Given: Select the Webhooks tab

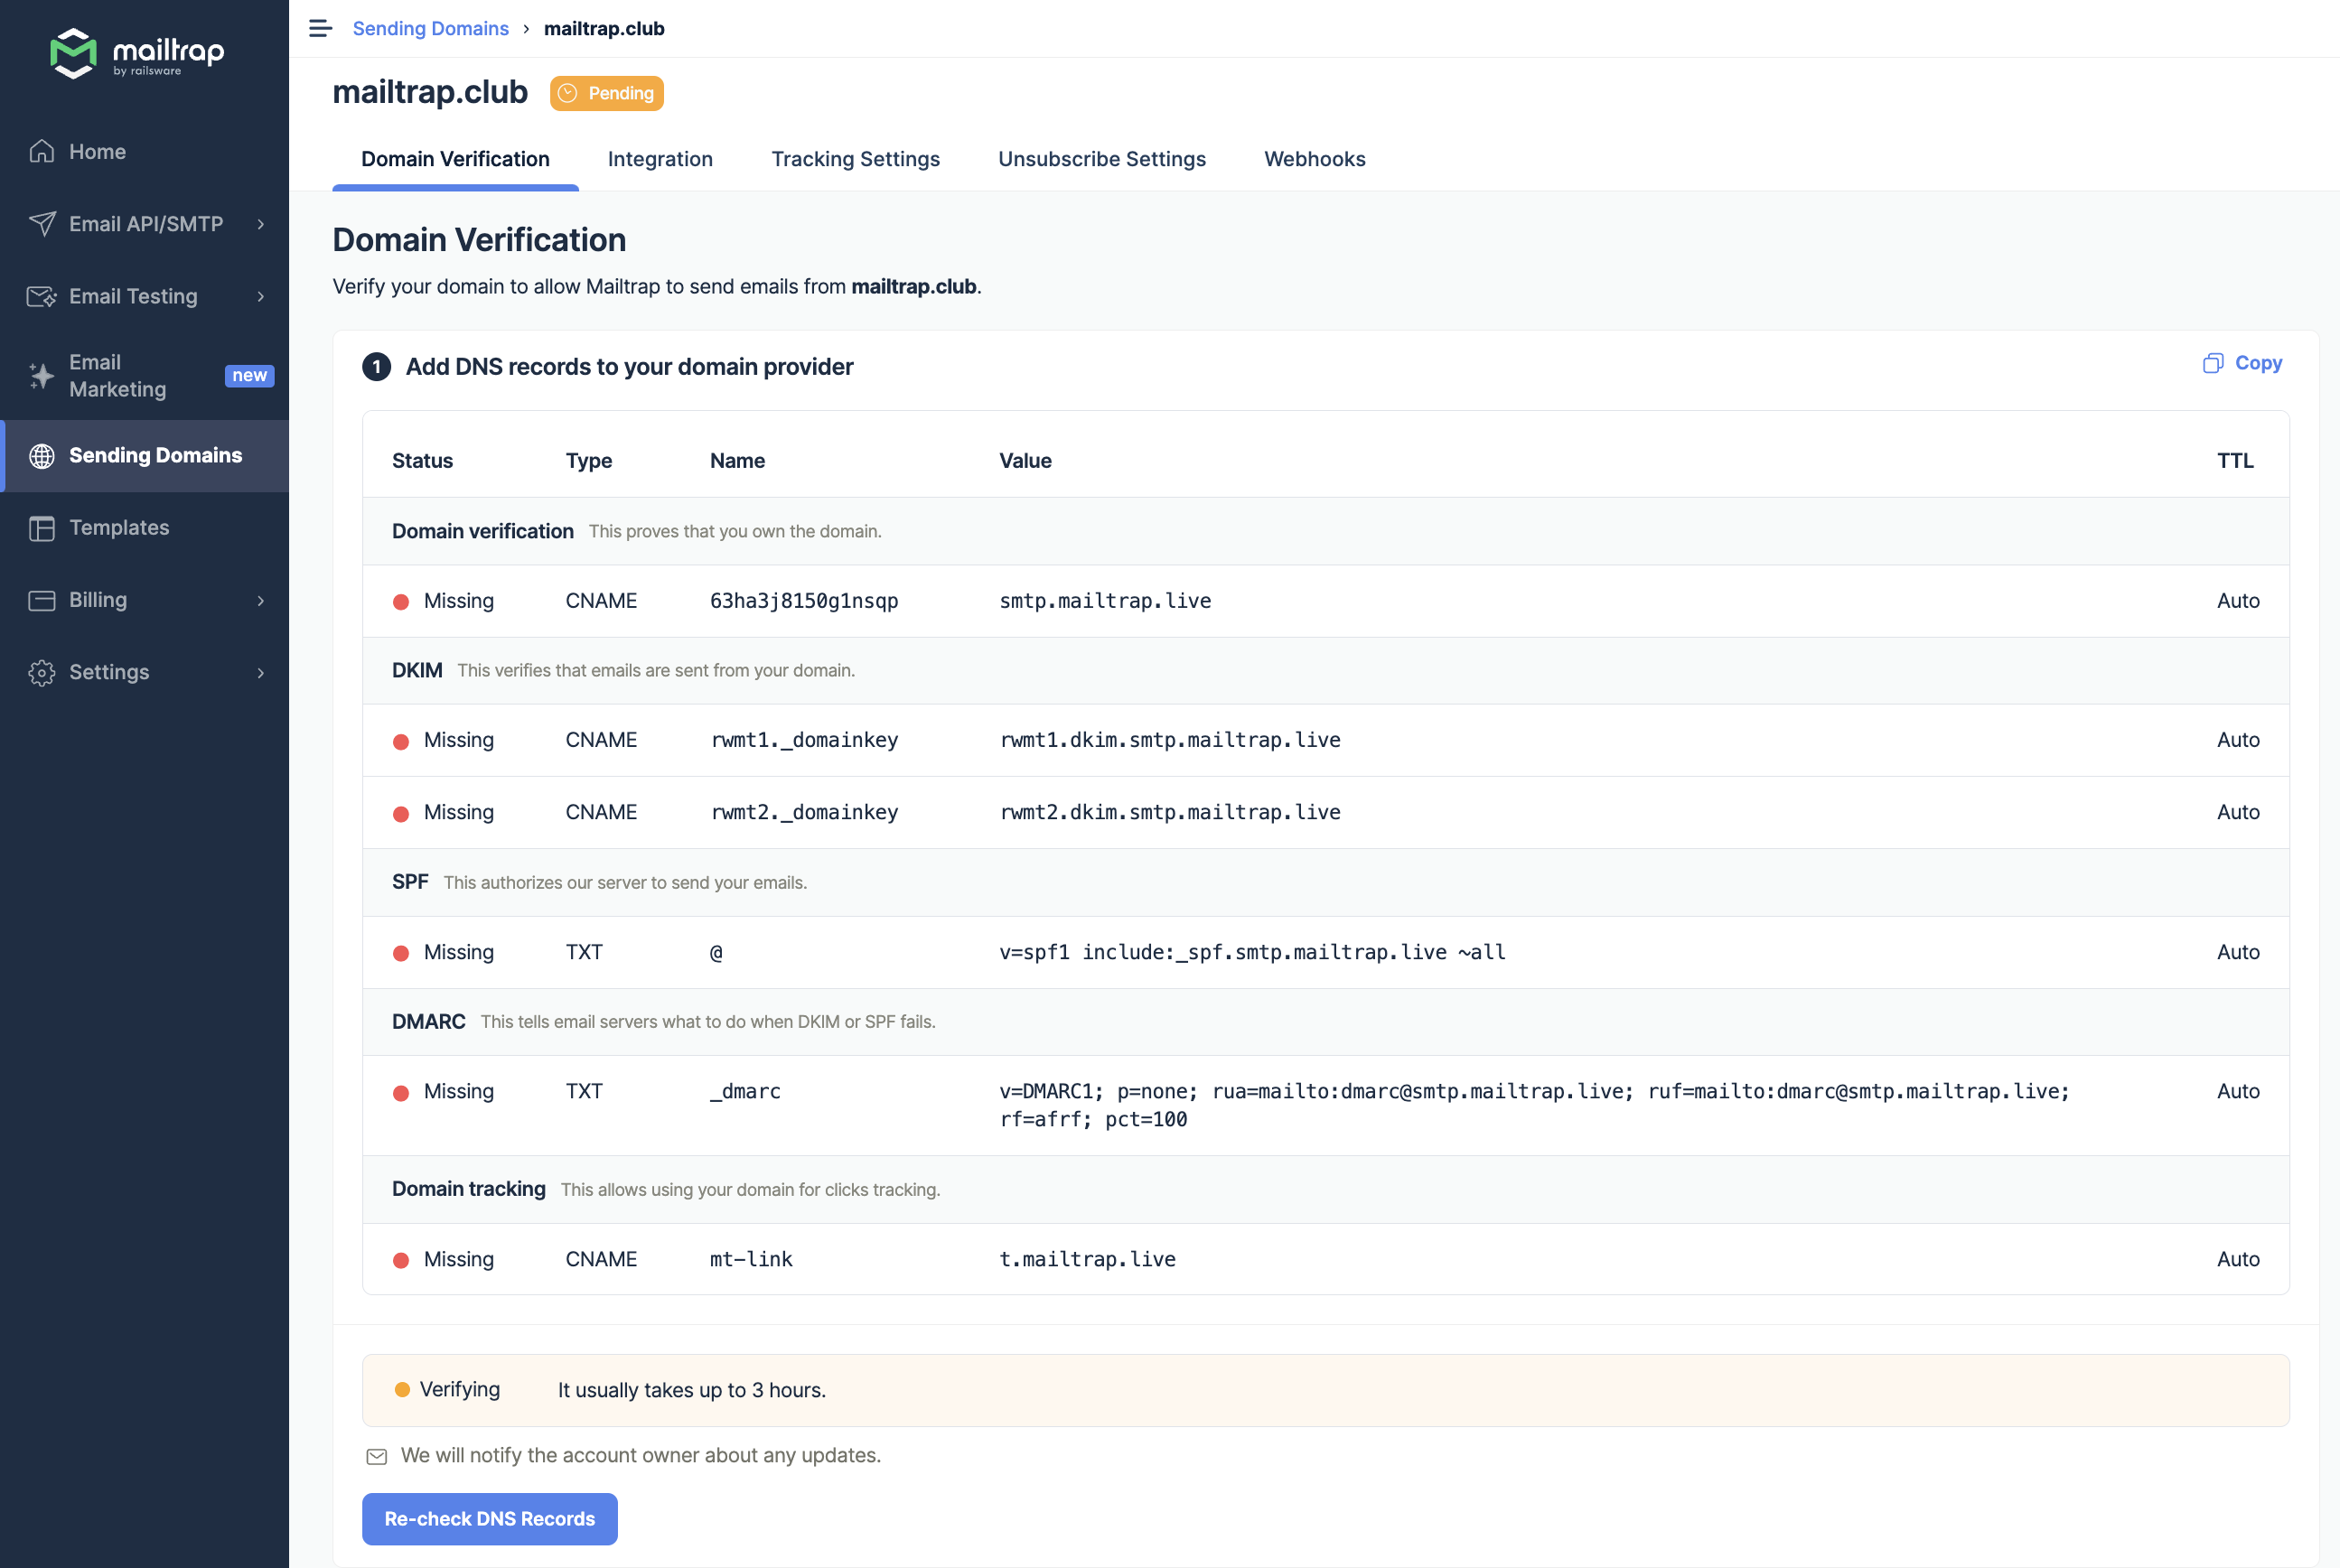Looking at the screenshot, I should pos(1315,159).
